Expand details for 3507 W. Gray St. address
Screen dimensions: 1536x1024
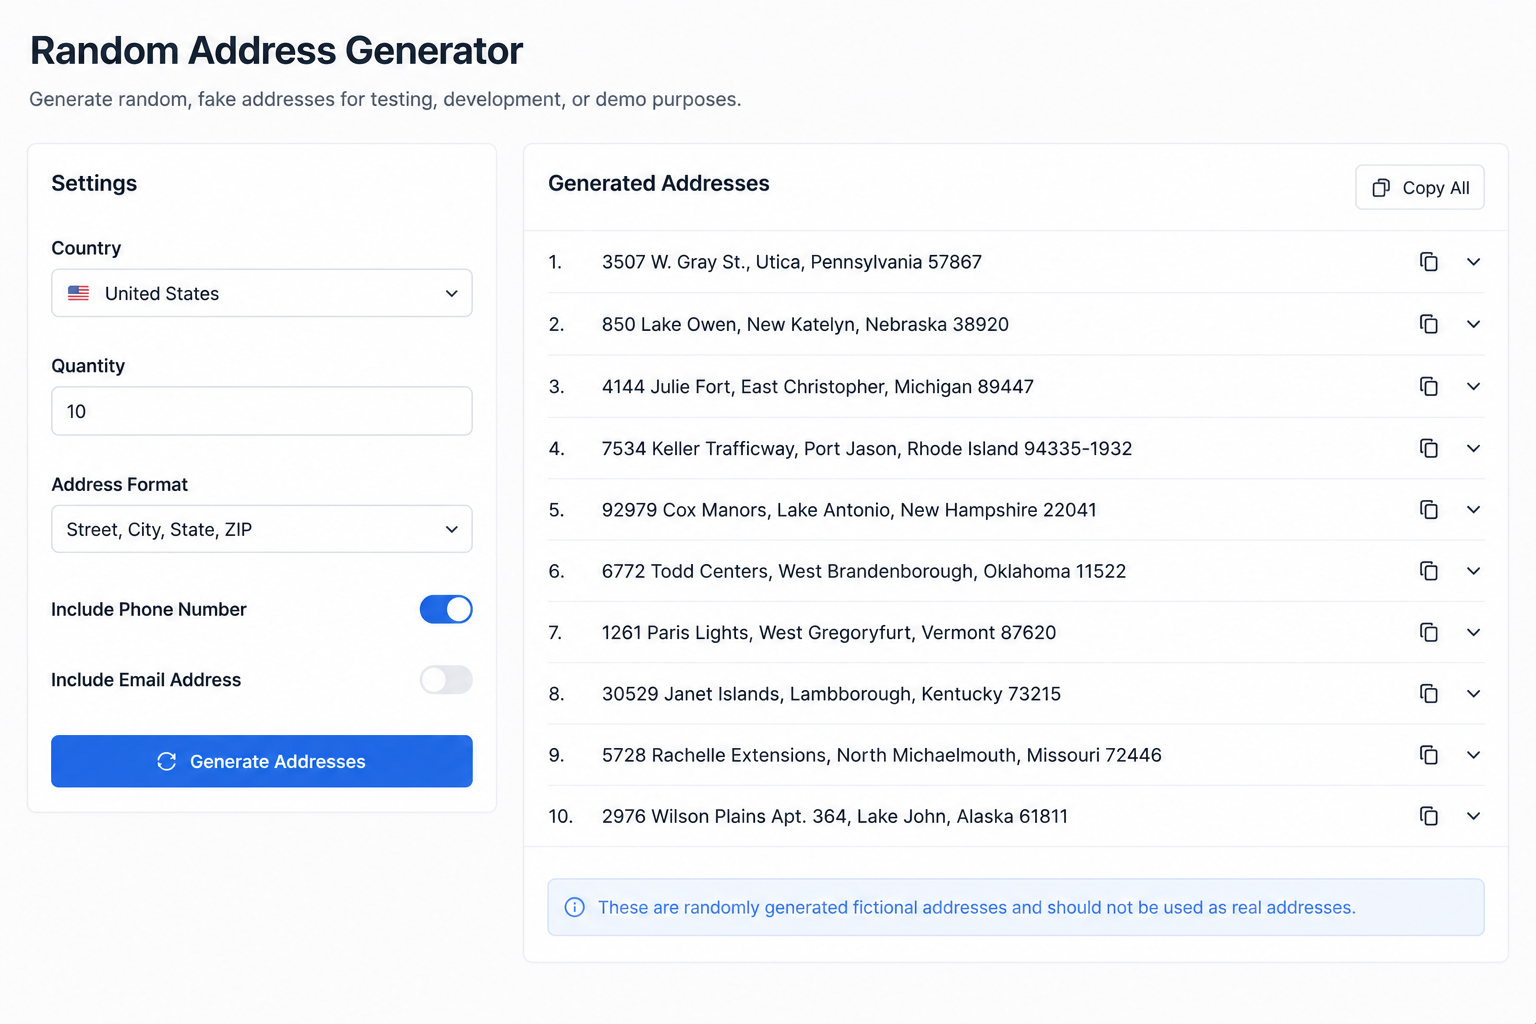click(1473, 262)
